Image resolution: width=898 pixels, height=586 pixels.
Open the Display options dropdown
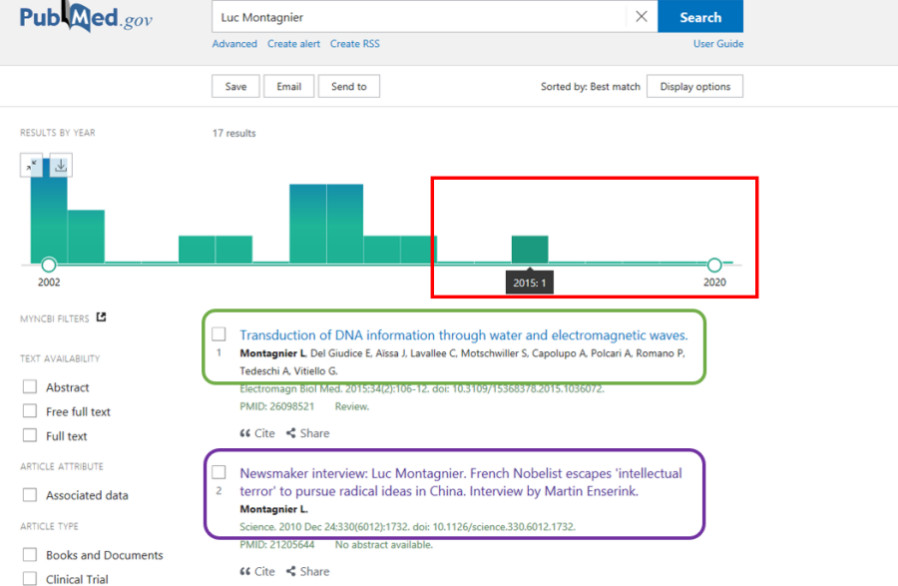click(x=694, y=87)
